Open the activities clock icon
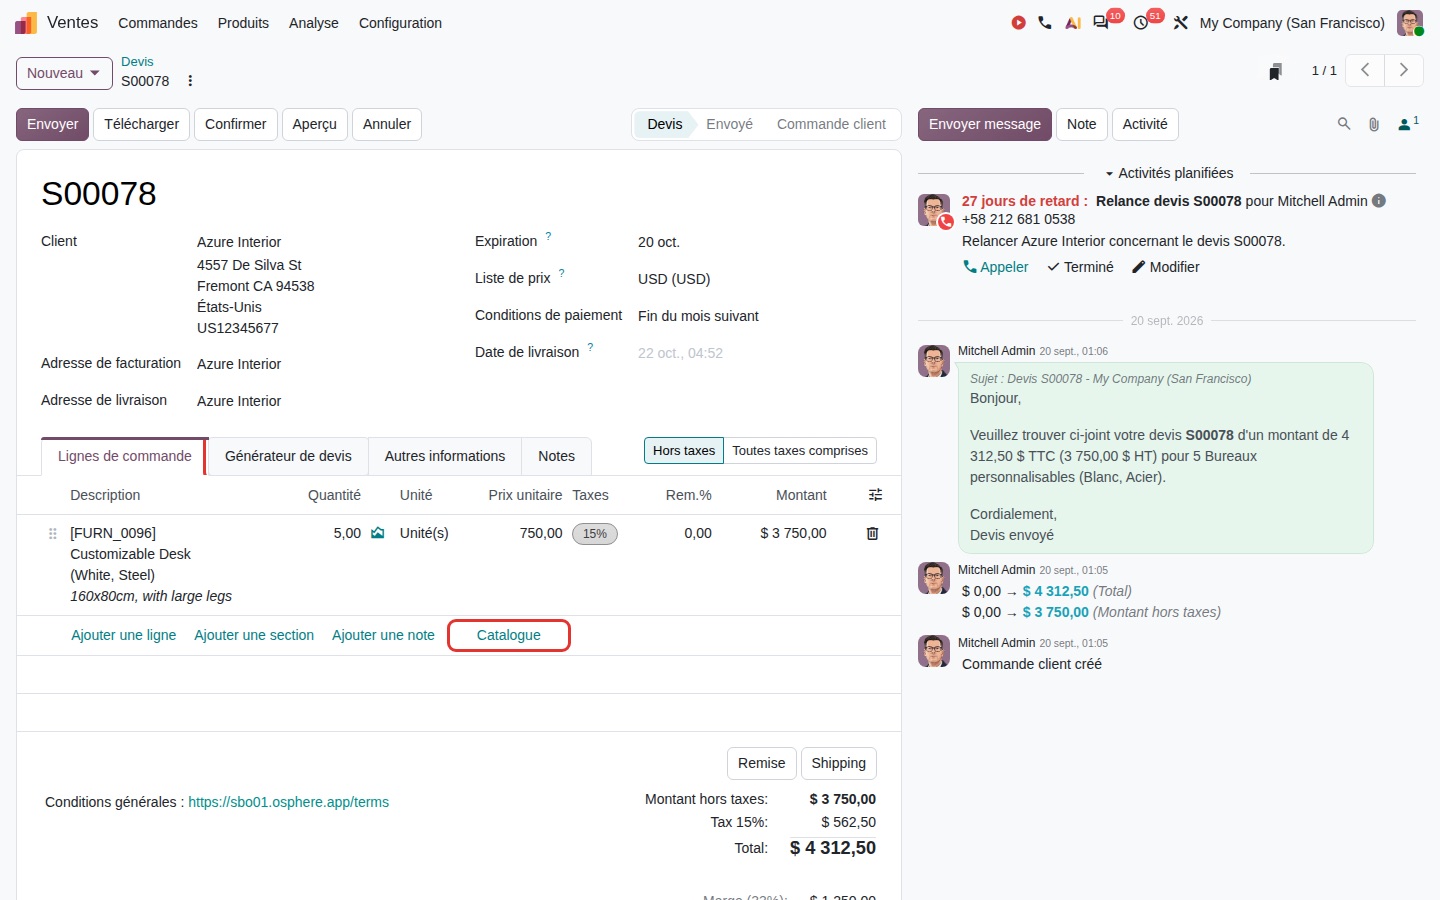 pos(1141,22)
